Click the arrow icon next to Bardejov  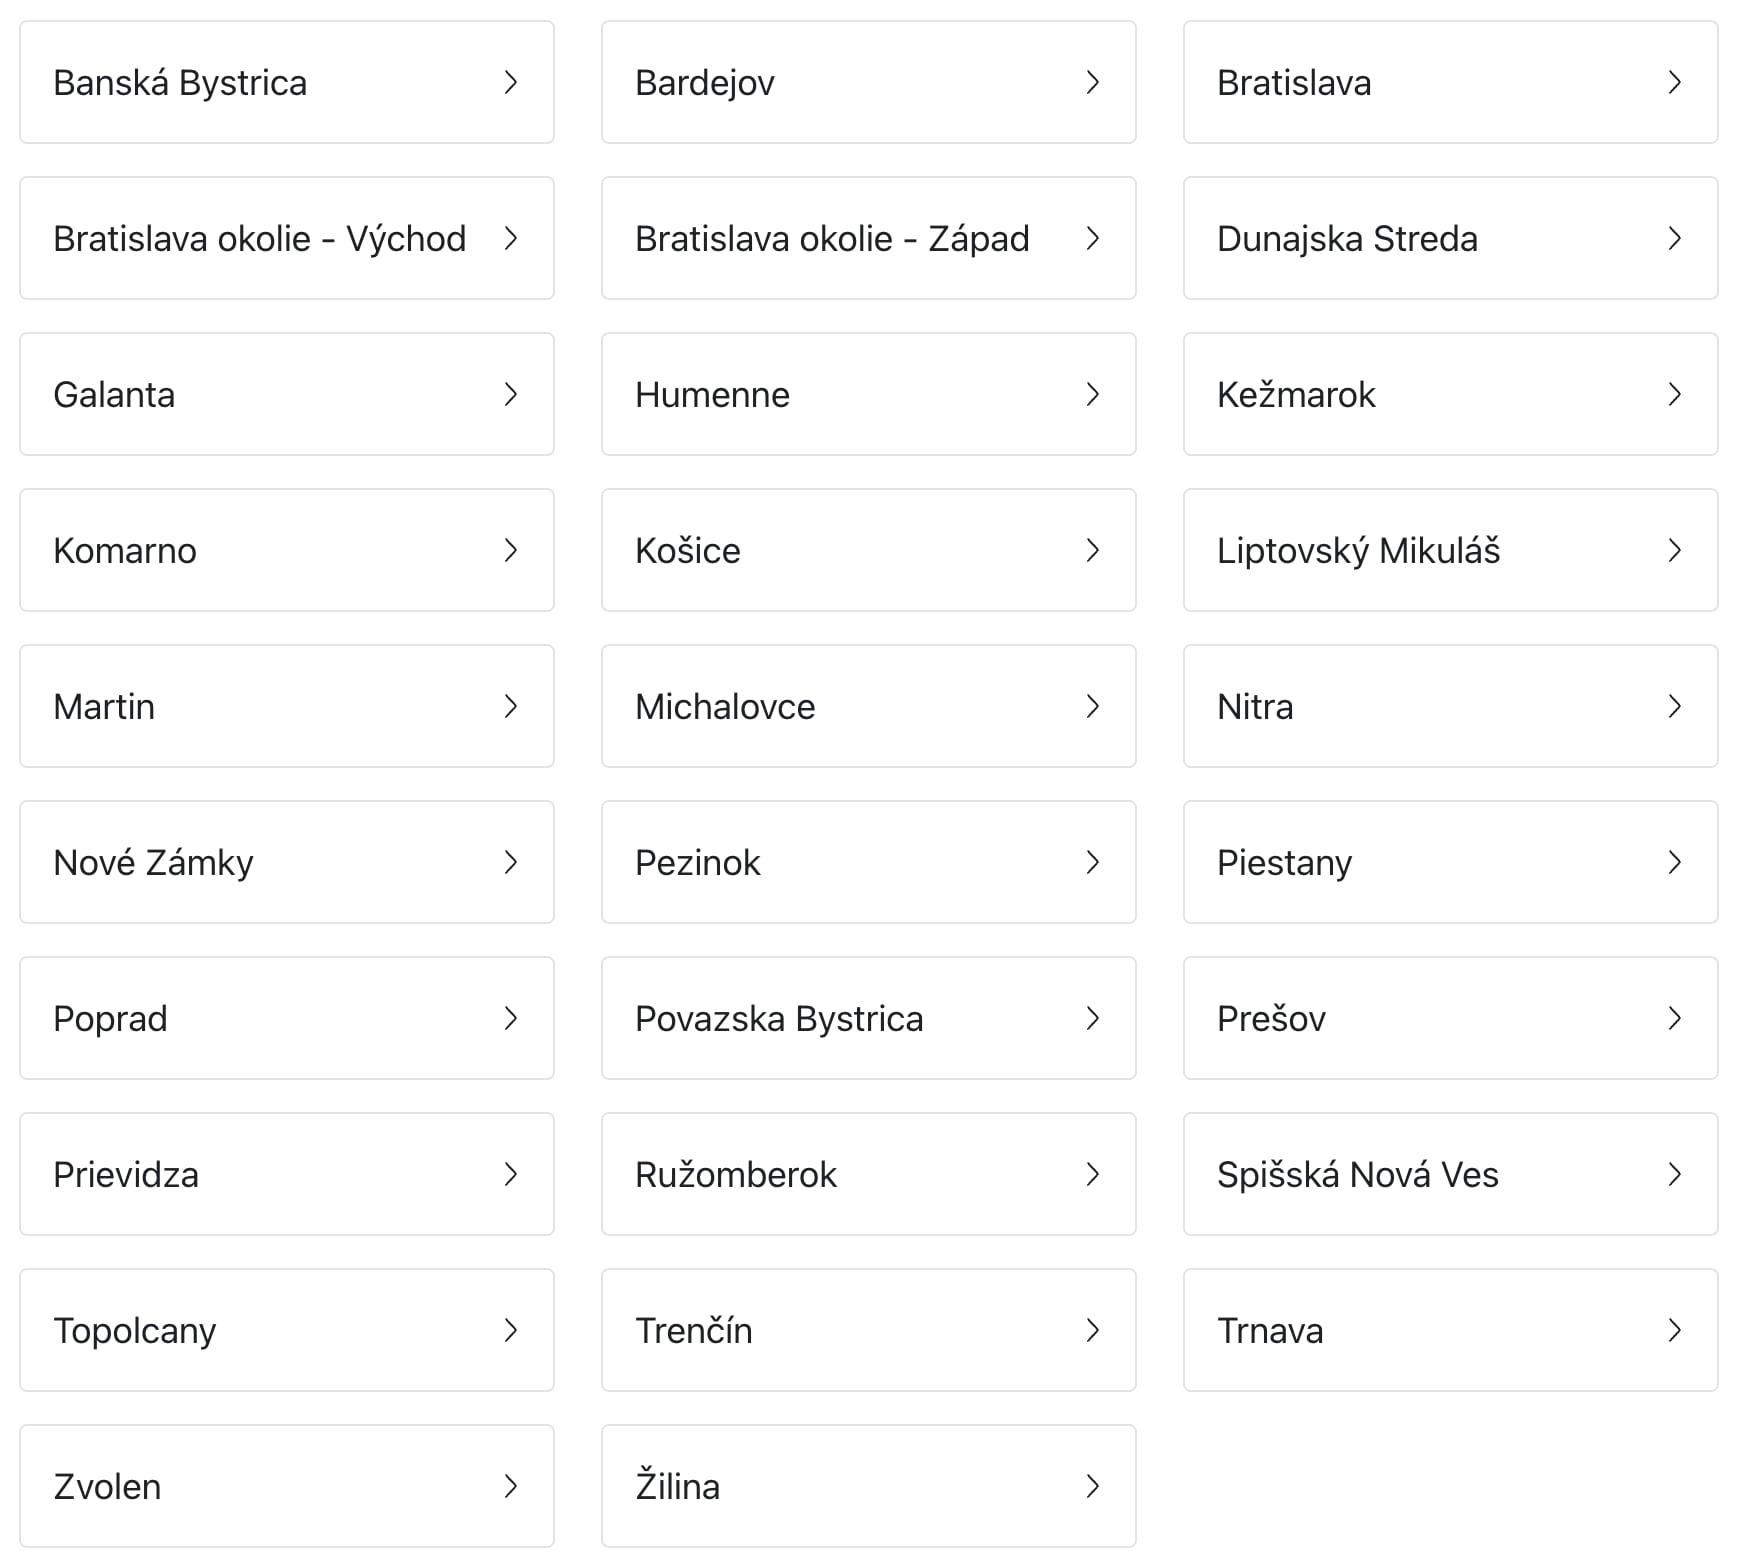coord(1093,82)
